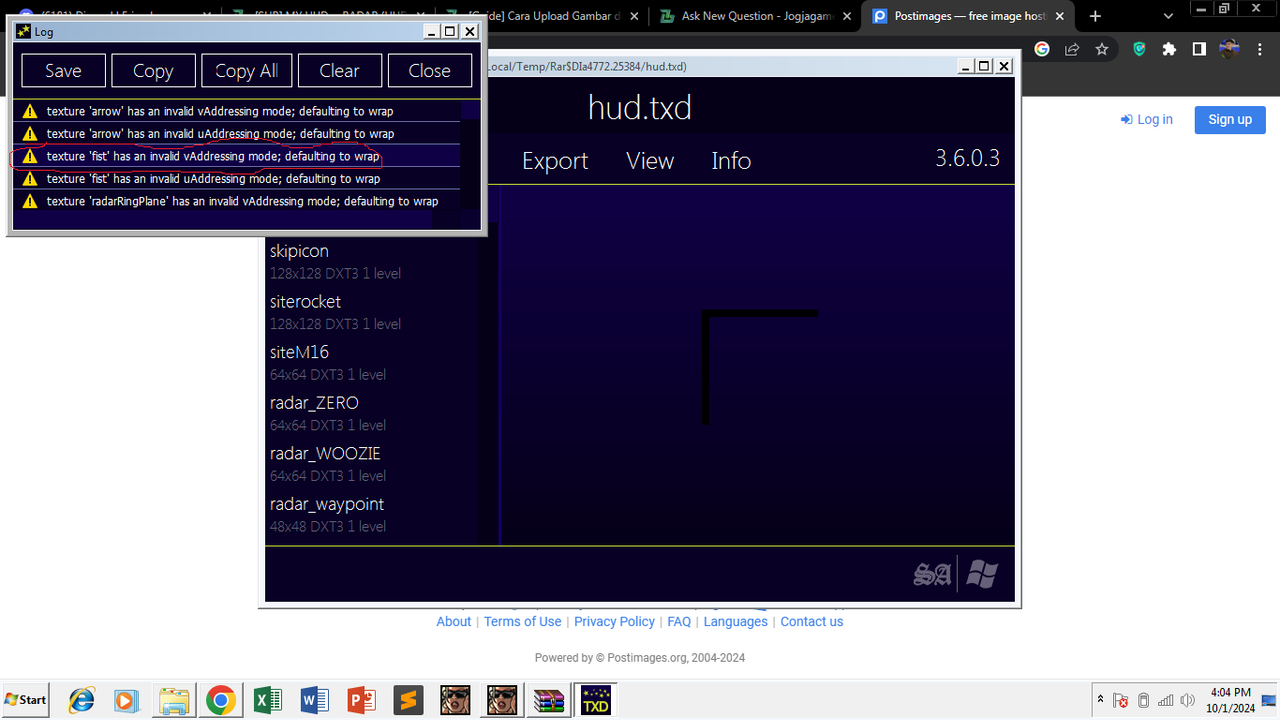Click the share page icon in address bar
This screenshot has width=1280, height=720.
[x=1072, y=49]
